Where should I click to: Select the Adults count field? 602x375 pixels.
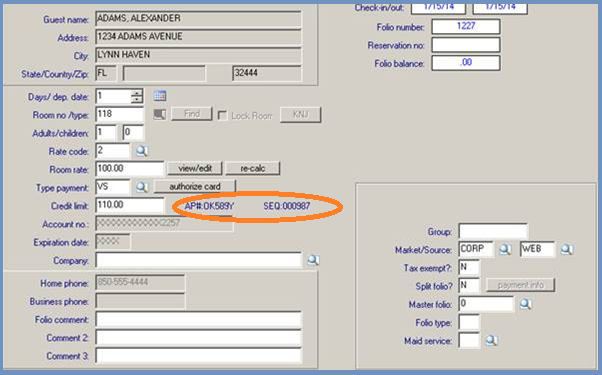(x=106, y=132)
